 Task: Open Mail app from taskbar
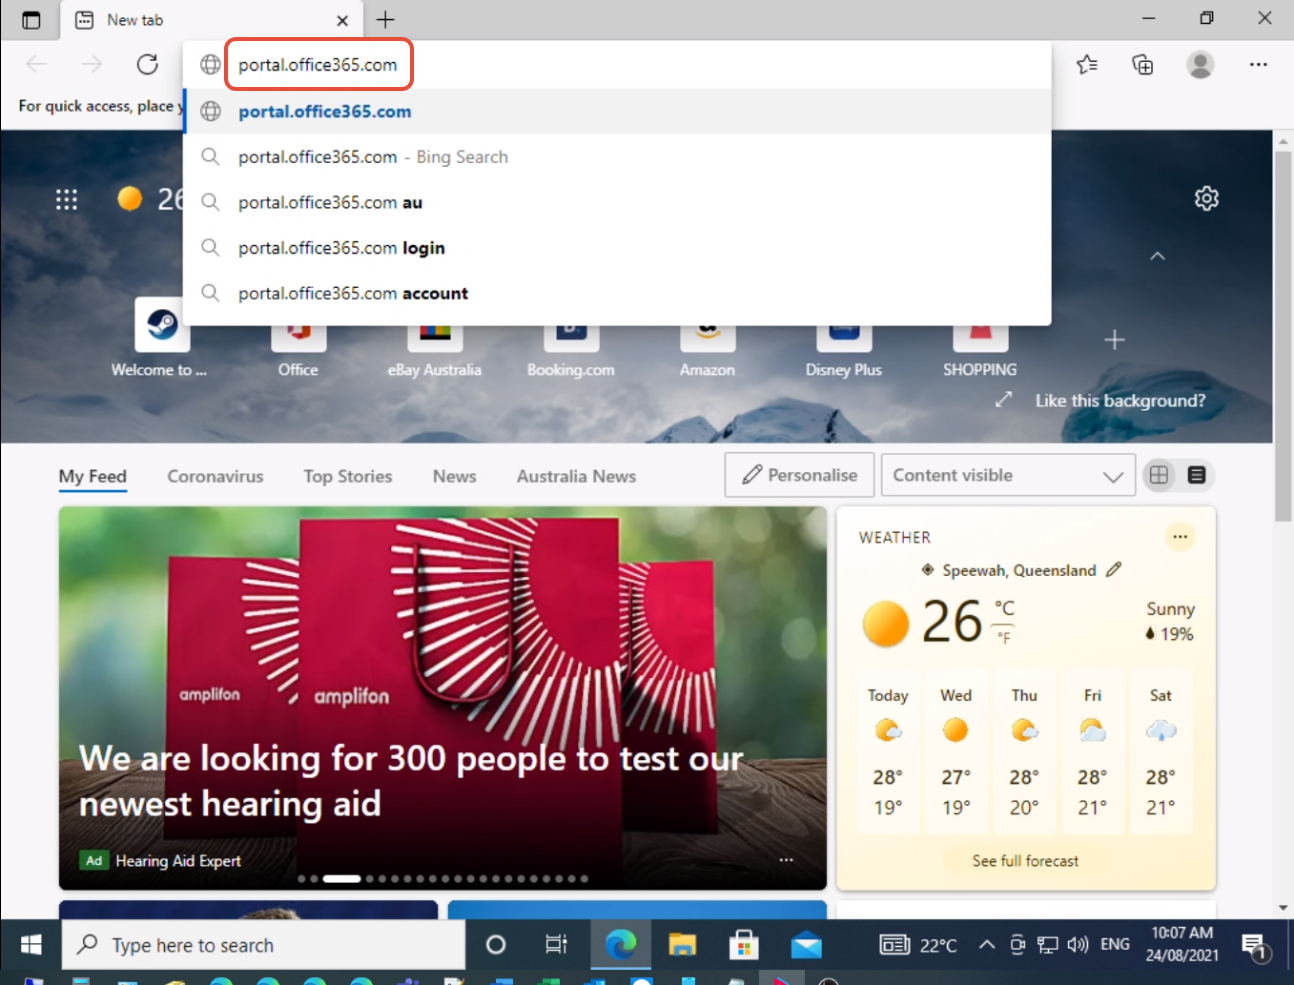pyautogui.click(x=806, y=945)
